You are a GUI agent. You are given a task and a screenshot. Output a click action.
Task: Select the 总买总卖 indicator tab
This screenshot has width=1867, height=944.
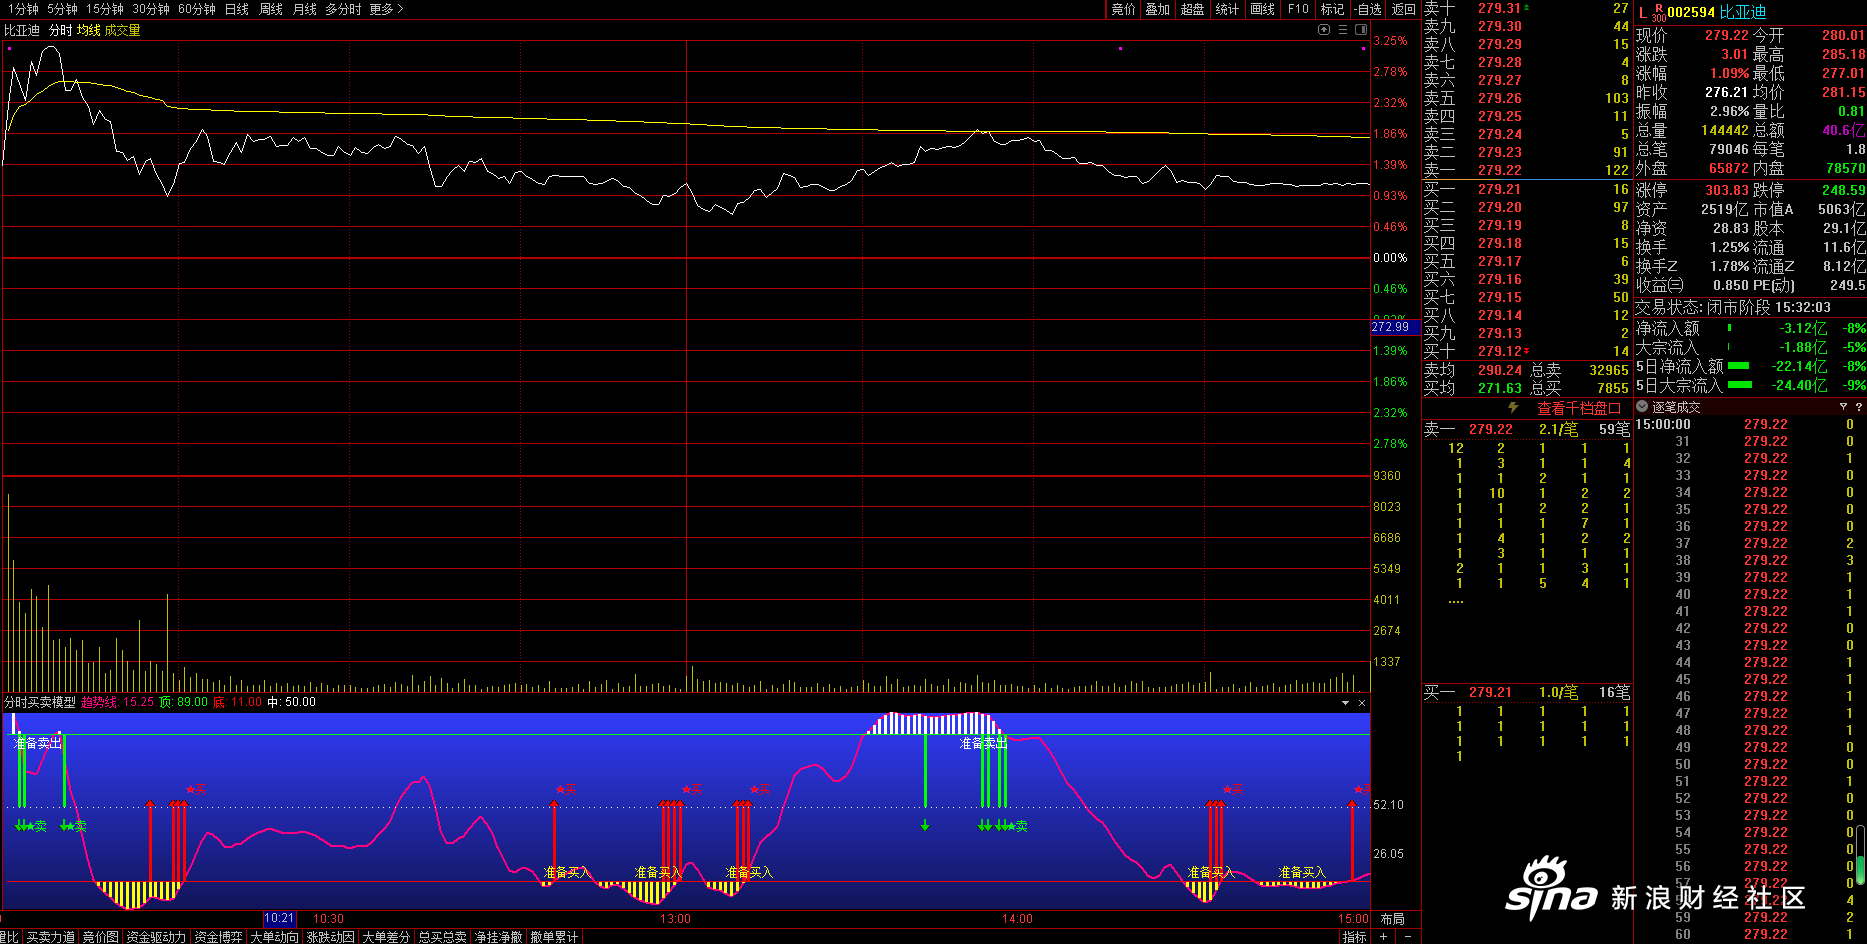pyautogui.click(x=442, y=937)
